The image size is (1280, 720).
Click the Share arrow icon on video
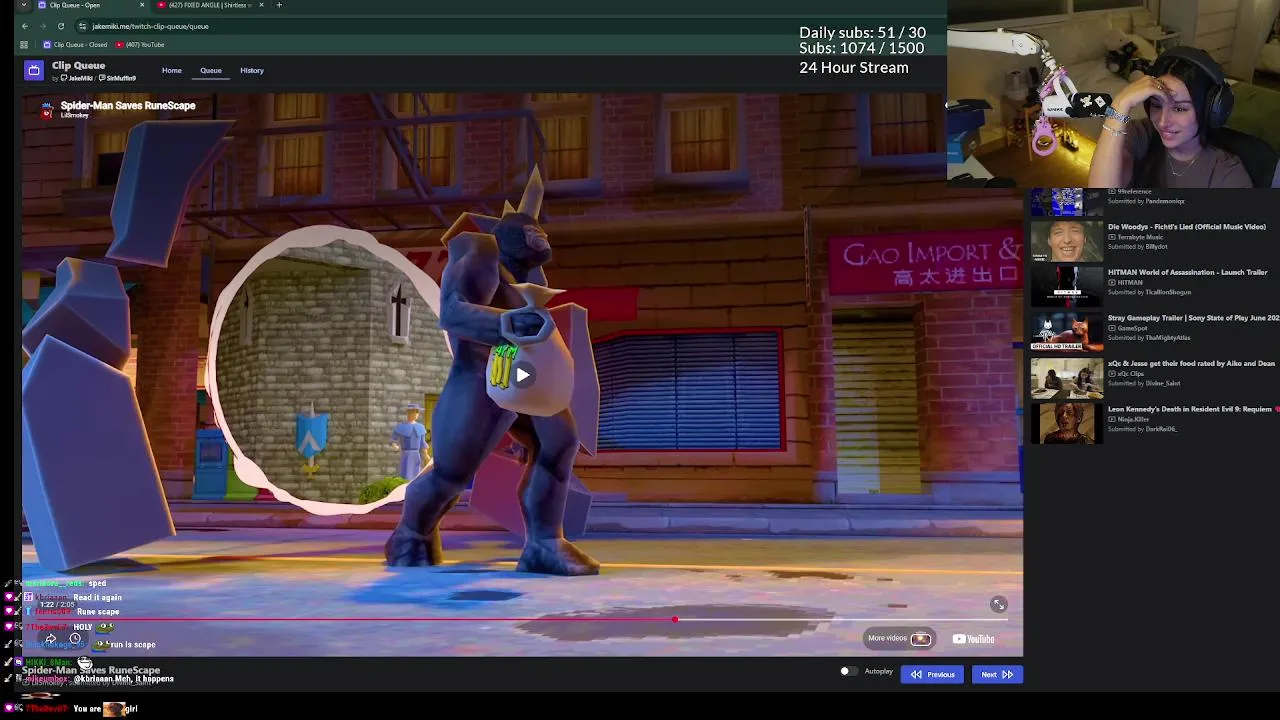50,639
